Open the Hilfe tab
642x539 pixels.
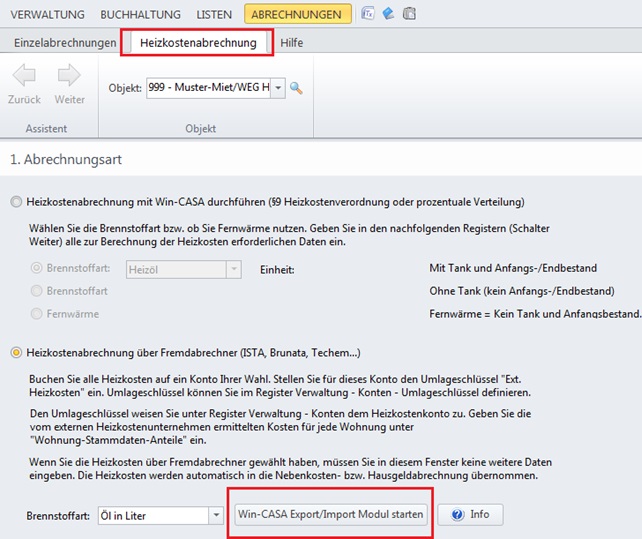[x=292, y=43]
